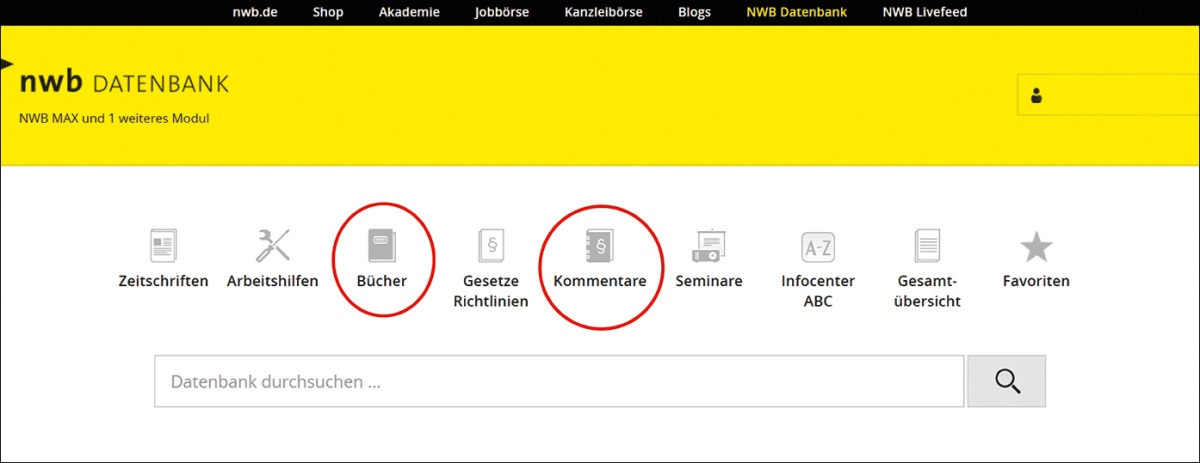Open the Kommentare binder icon
1200x463 pixels.
[x=599, y=246]
